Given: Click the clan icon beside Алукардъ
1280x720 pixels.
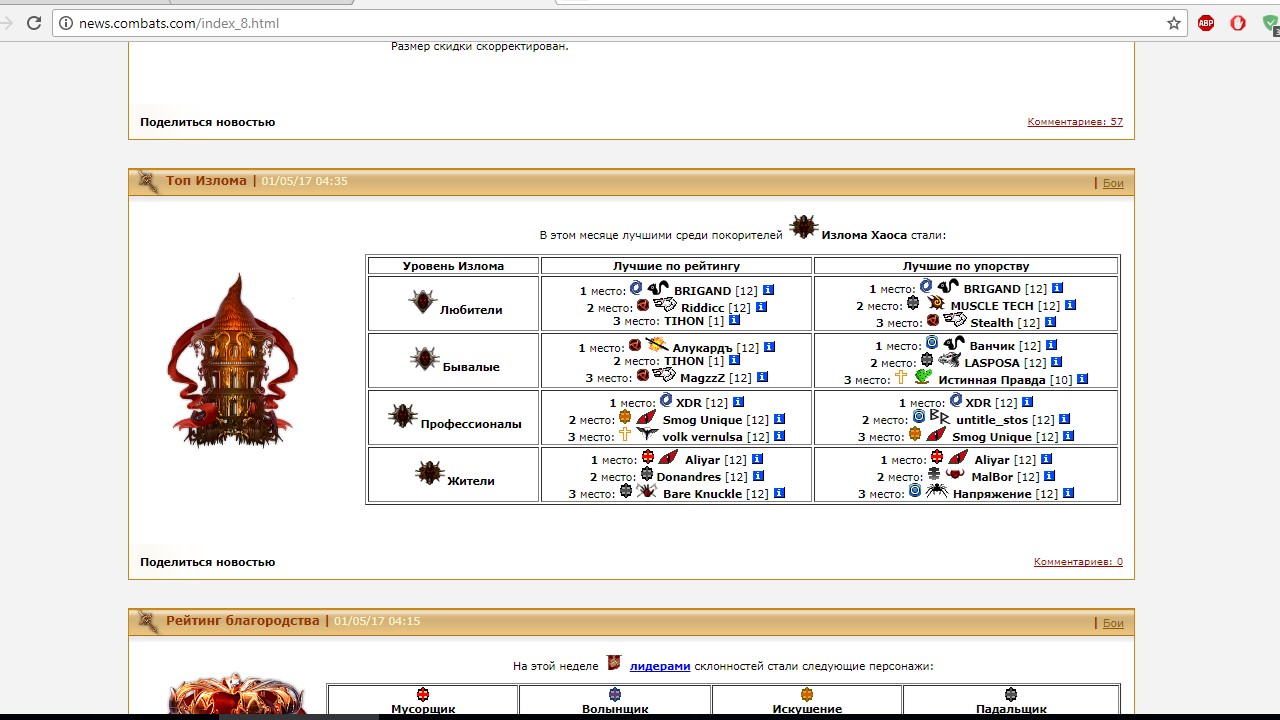Looking at the screenshot, I should click(x=656, y=345).
